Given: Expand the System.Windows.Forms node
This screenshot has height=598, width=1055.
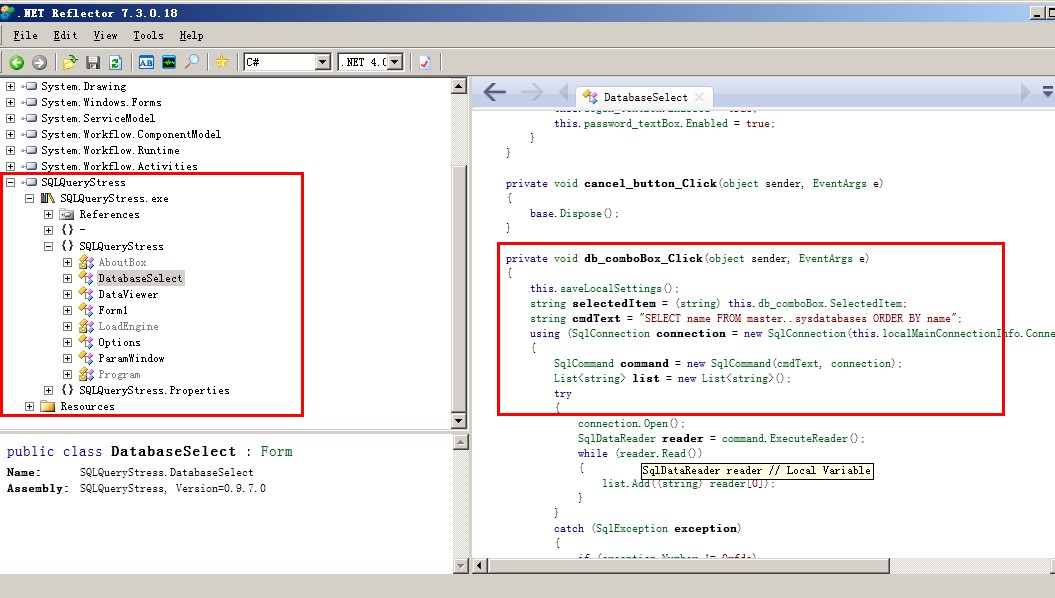Looking at the screenshot, I should [10, 102].
